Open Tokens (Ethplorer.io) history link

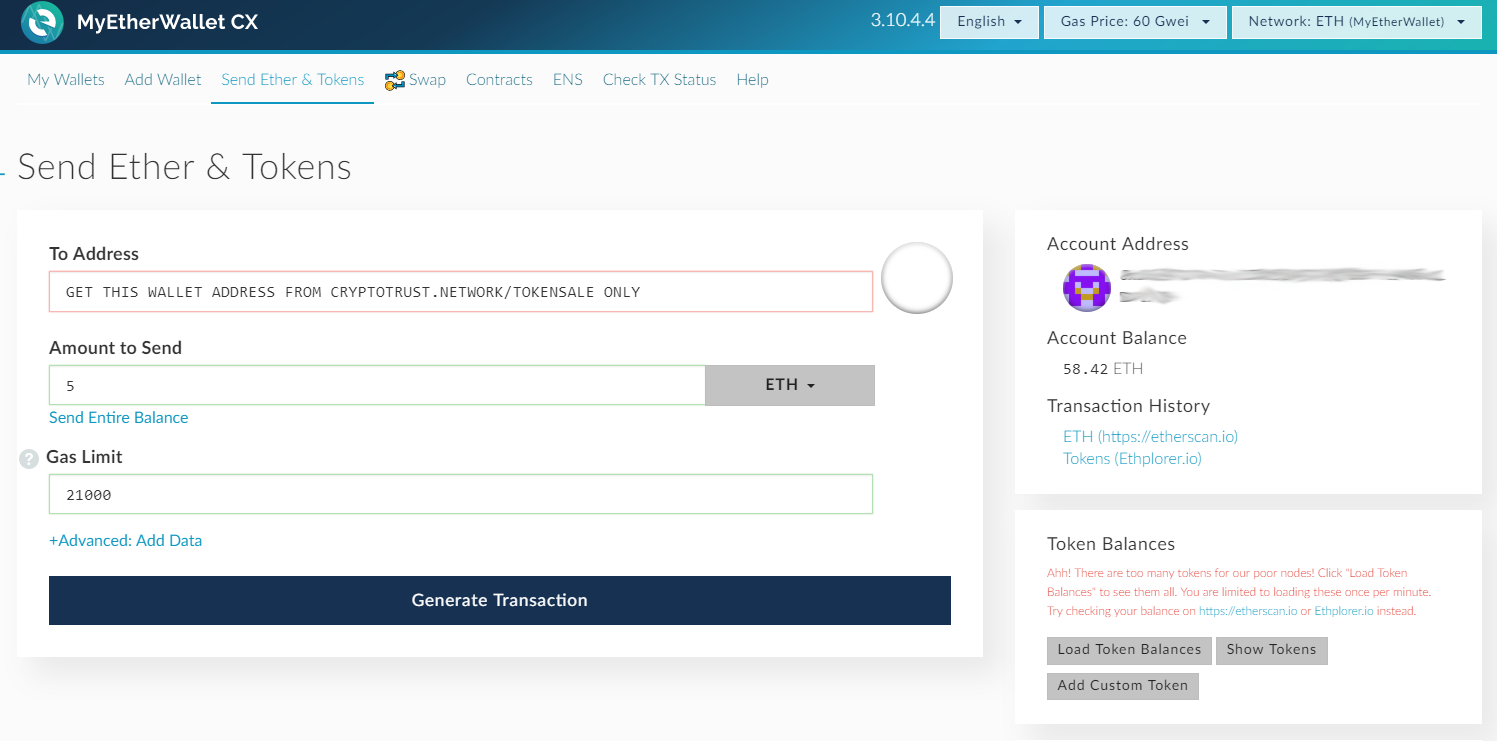pos(1132,458)
